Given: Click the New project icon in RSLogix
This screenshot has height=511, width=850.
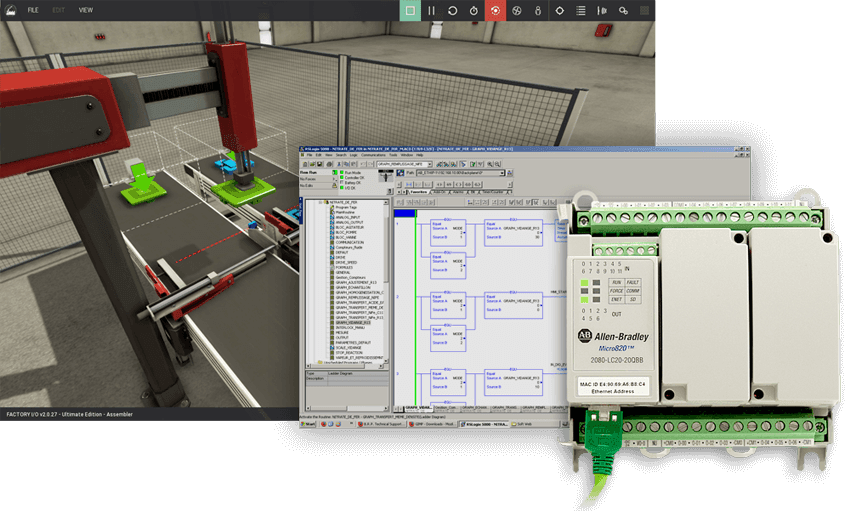Looking at the screenshot, I should point(305,164).
